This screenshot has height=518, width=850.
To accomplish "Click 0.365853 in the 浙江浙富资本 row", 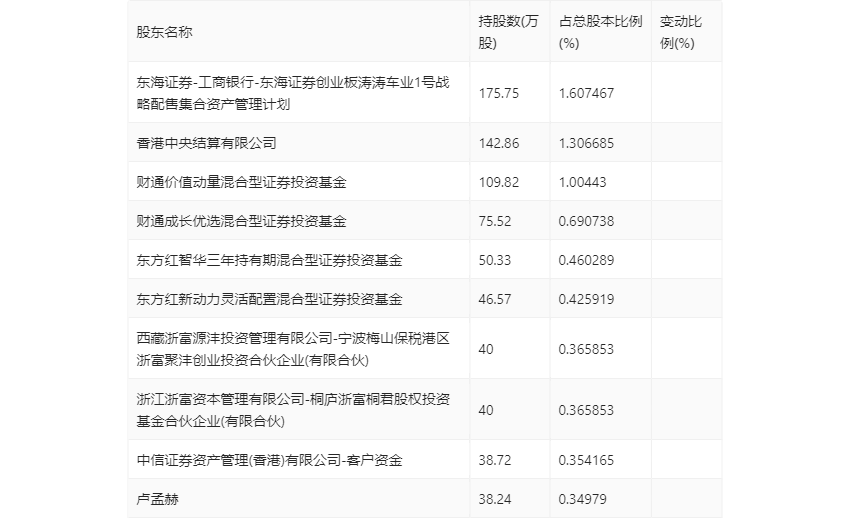I will pos(586,410).
